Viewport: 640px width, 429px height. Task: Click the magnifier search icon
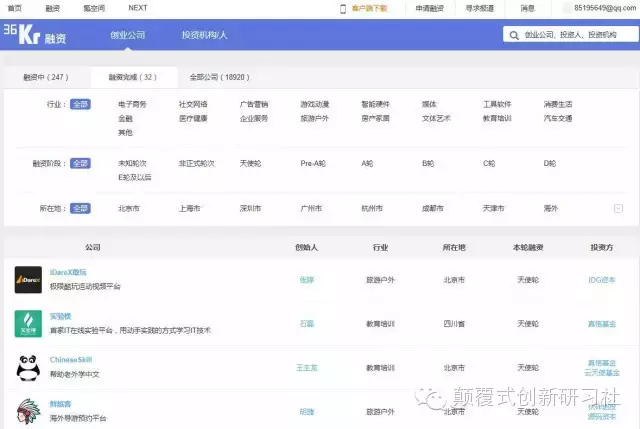coord(514,36)
